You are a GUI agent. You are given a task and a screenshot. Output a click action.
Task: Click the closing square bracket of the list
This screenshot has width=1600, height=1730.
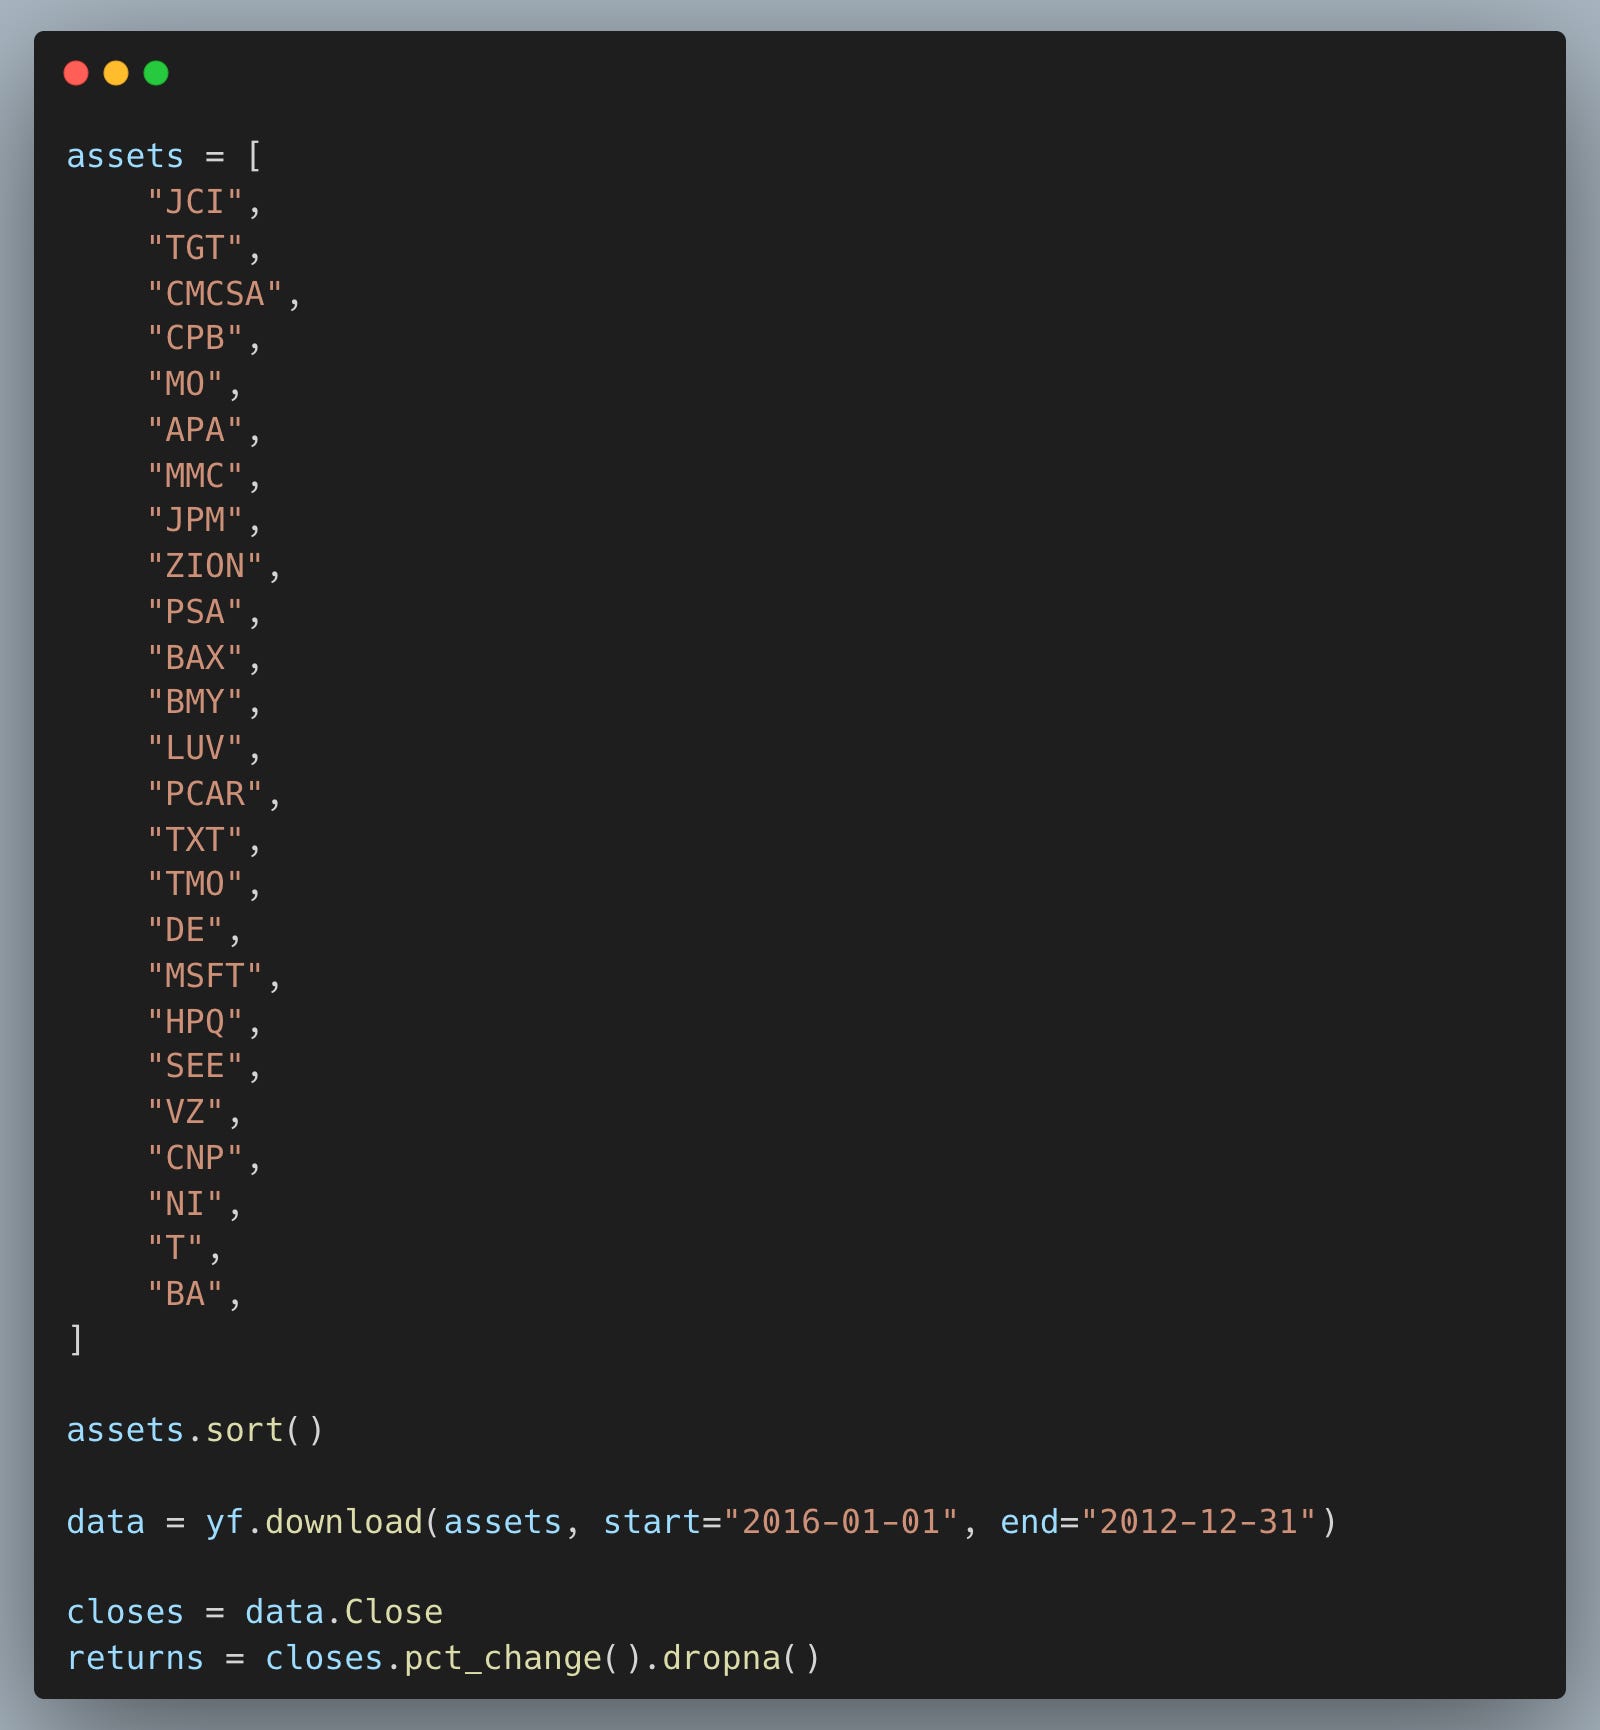pos(76,1339)
